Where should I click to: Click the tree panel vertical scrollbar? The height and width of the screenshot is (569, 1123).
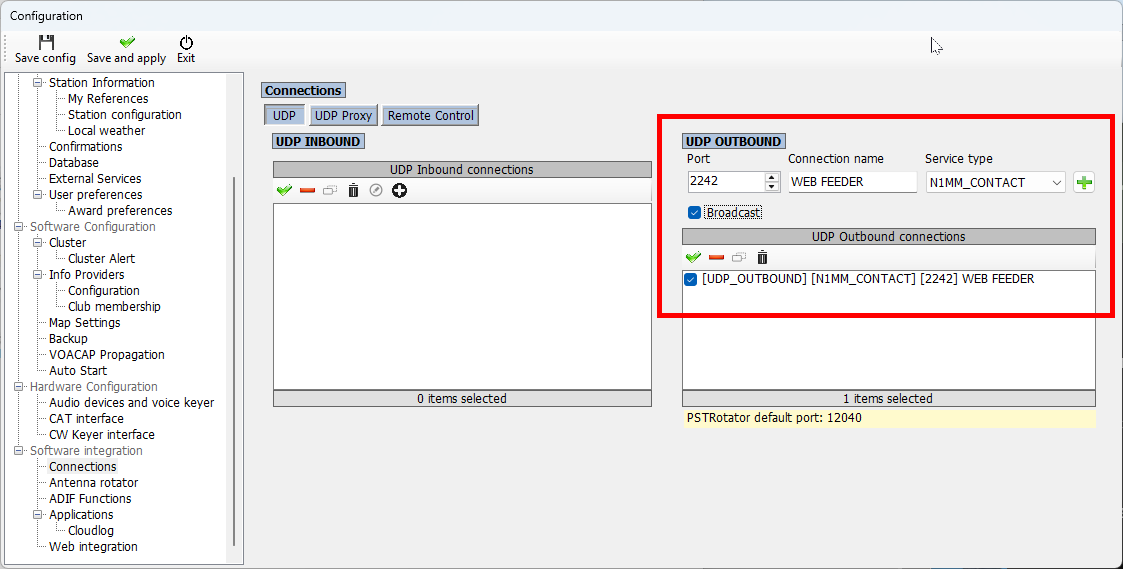(x=233, y=362)
